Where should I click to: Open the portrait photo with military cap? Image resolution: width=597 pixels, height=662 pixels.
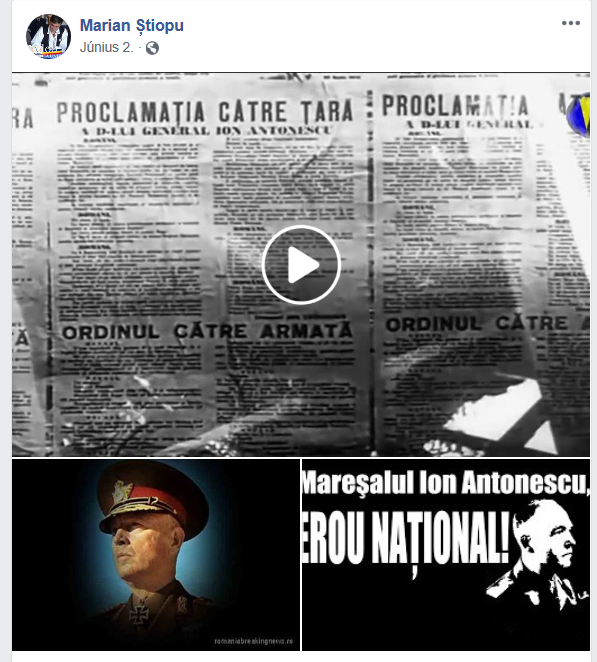[156, 554]
